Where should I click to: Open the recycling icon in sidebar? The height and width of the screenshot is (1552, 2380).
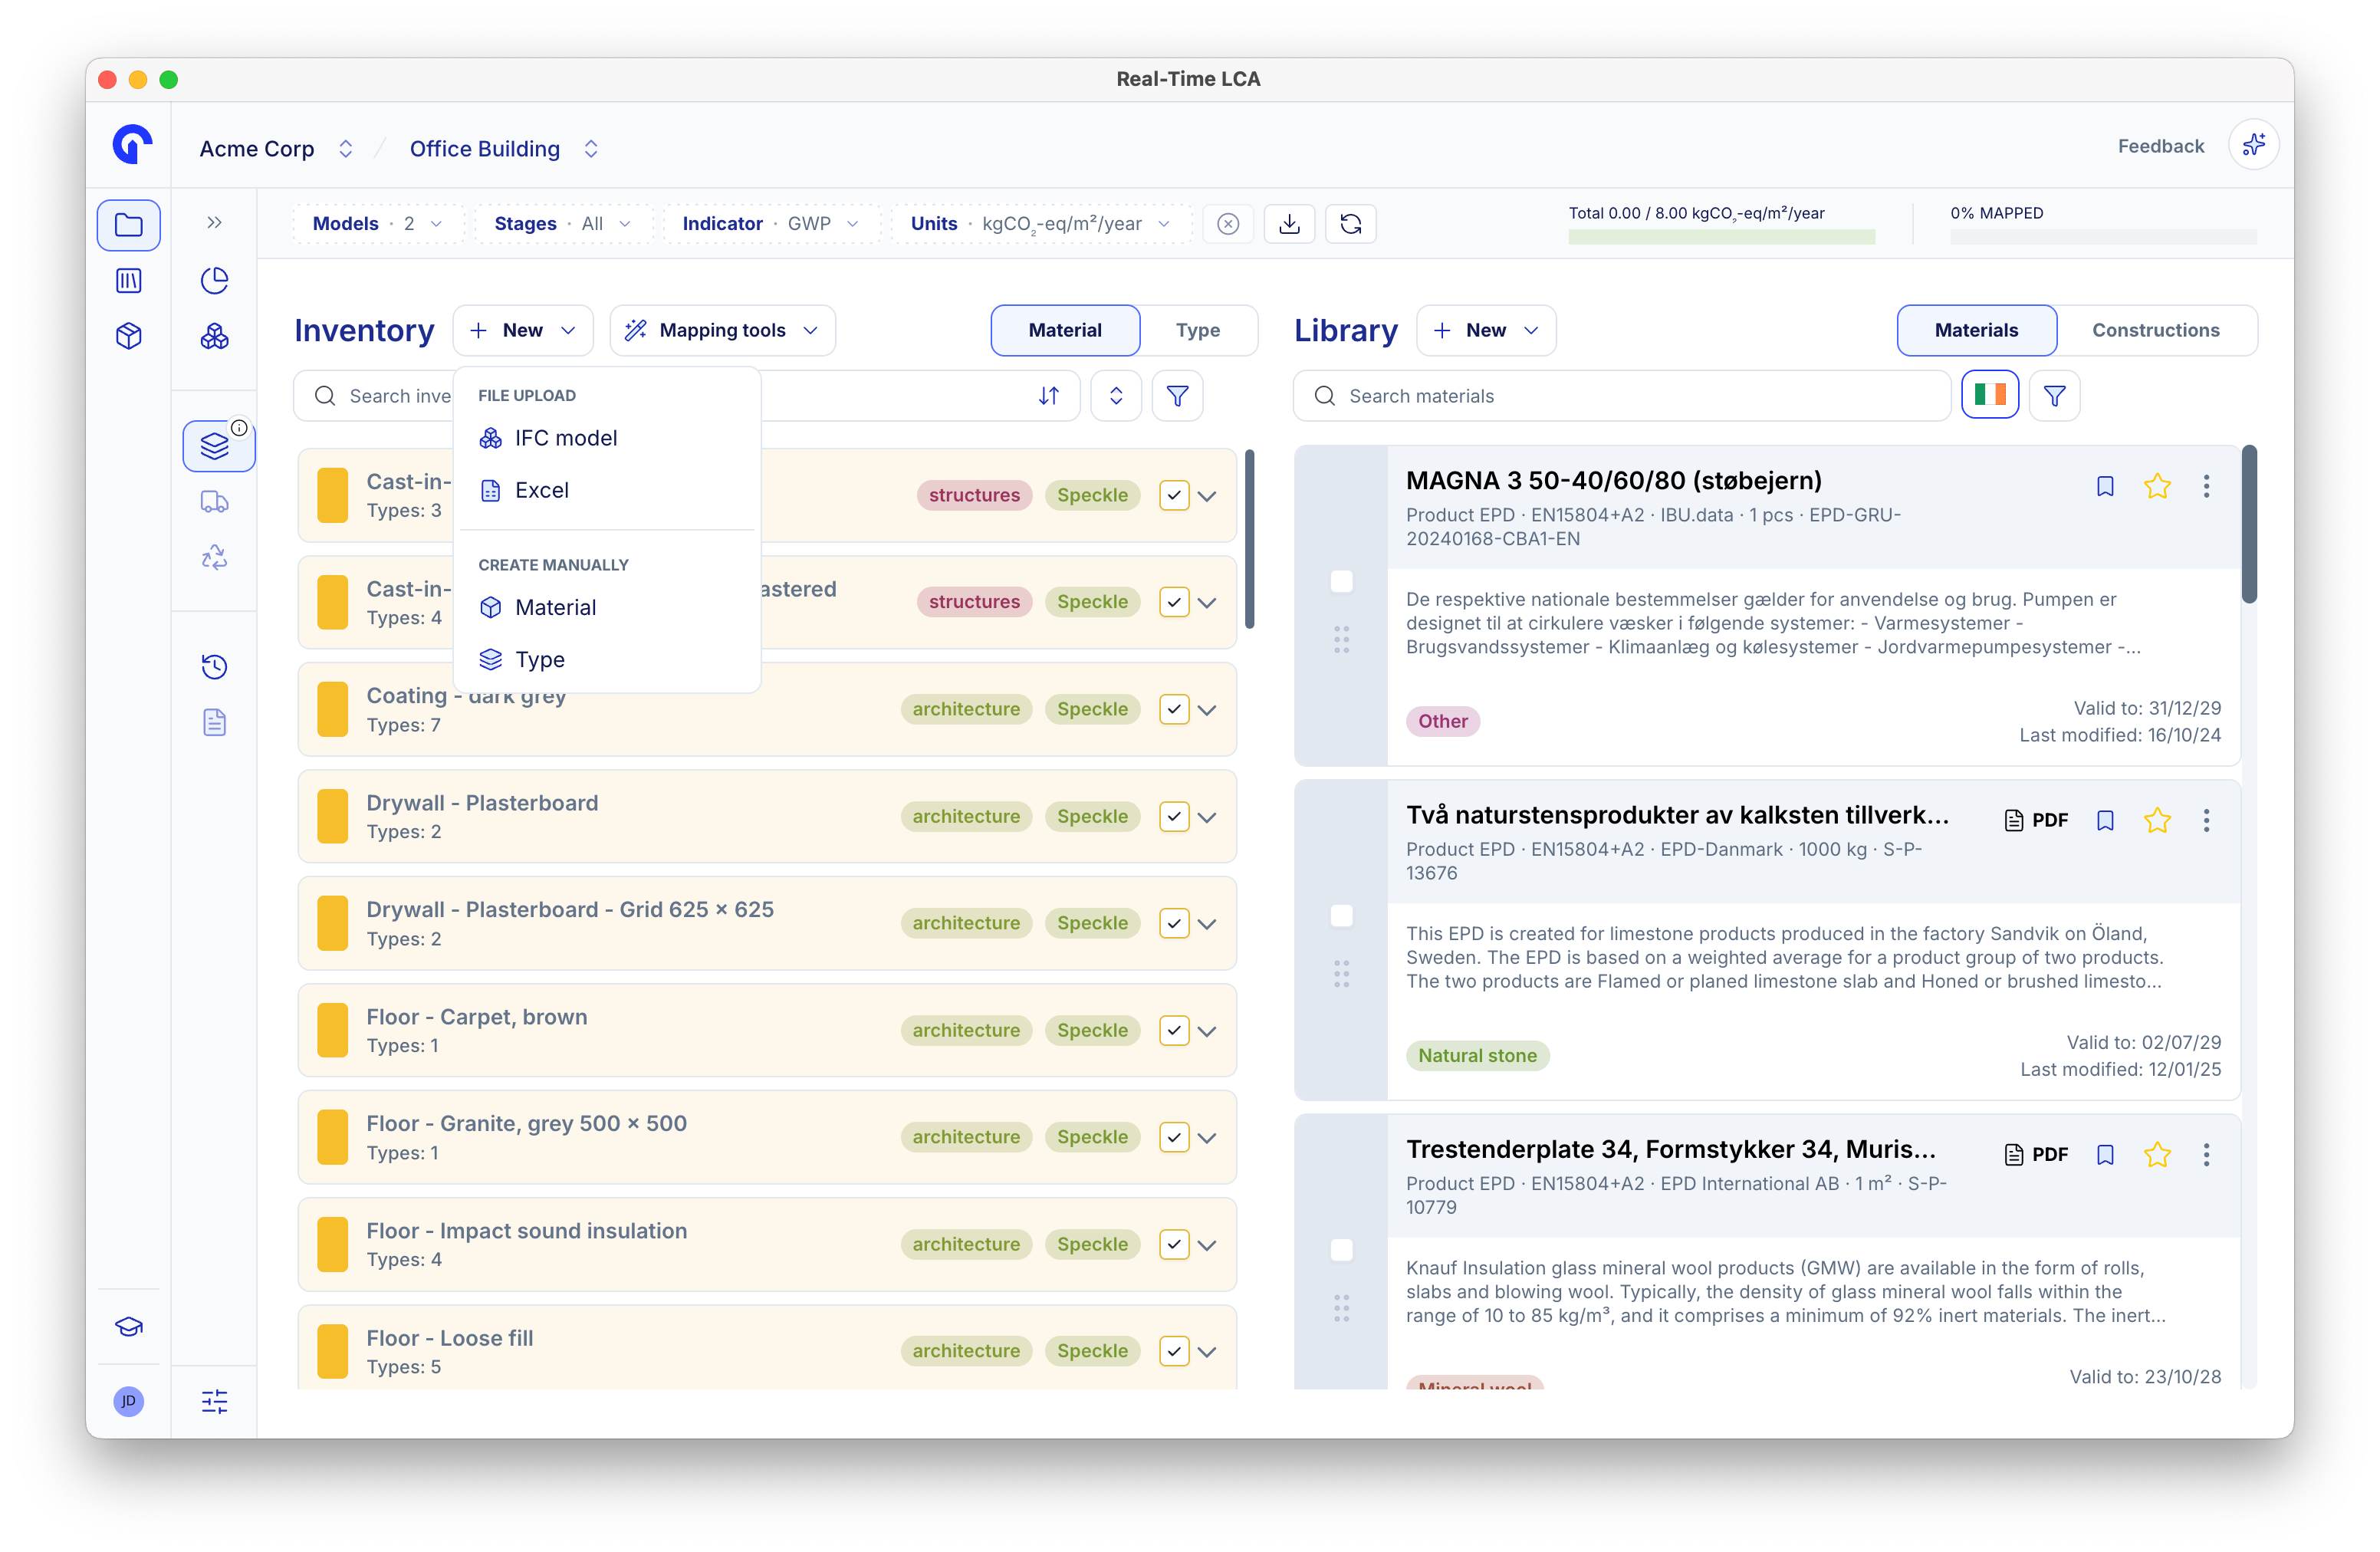[214, 557]
